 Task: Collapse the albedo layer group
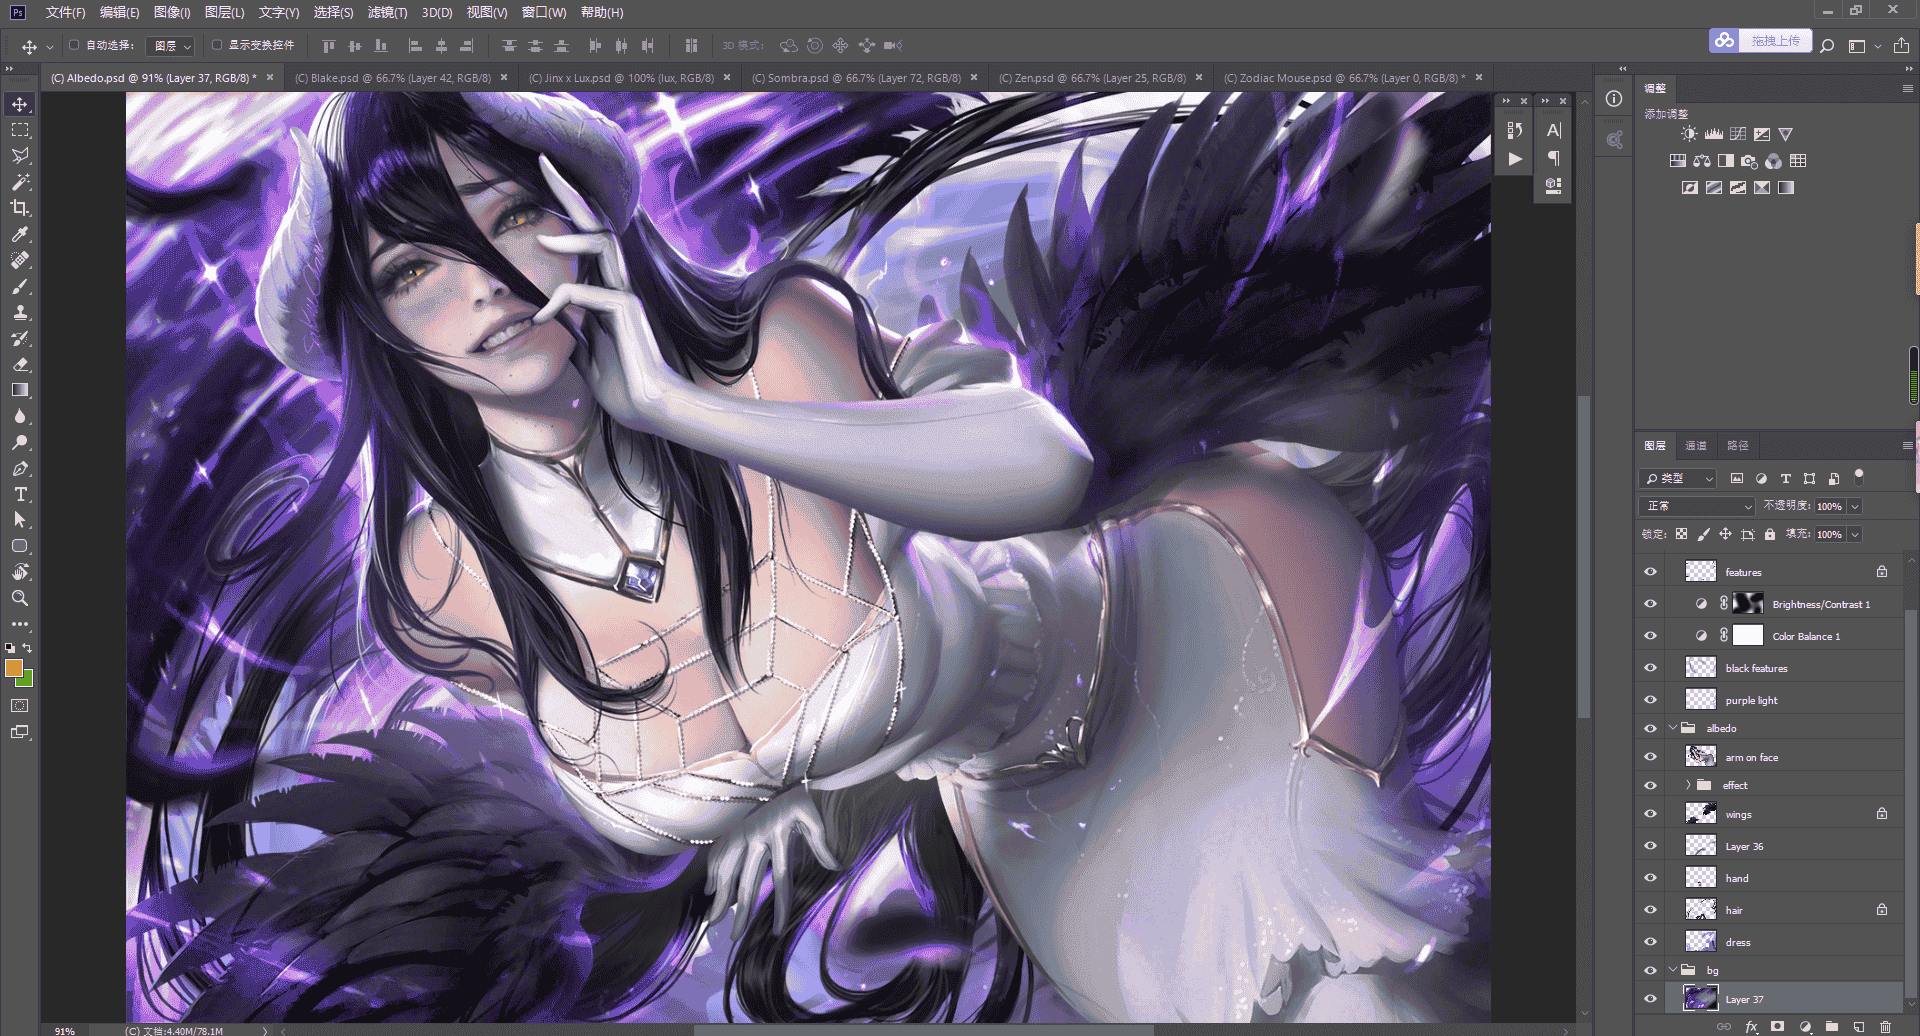(1673, 728)
